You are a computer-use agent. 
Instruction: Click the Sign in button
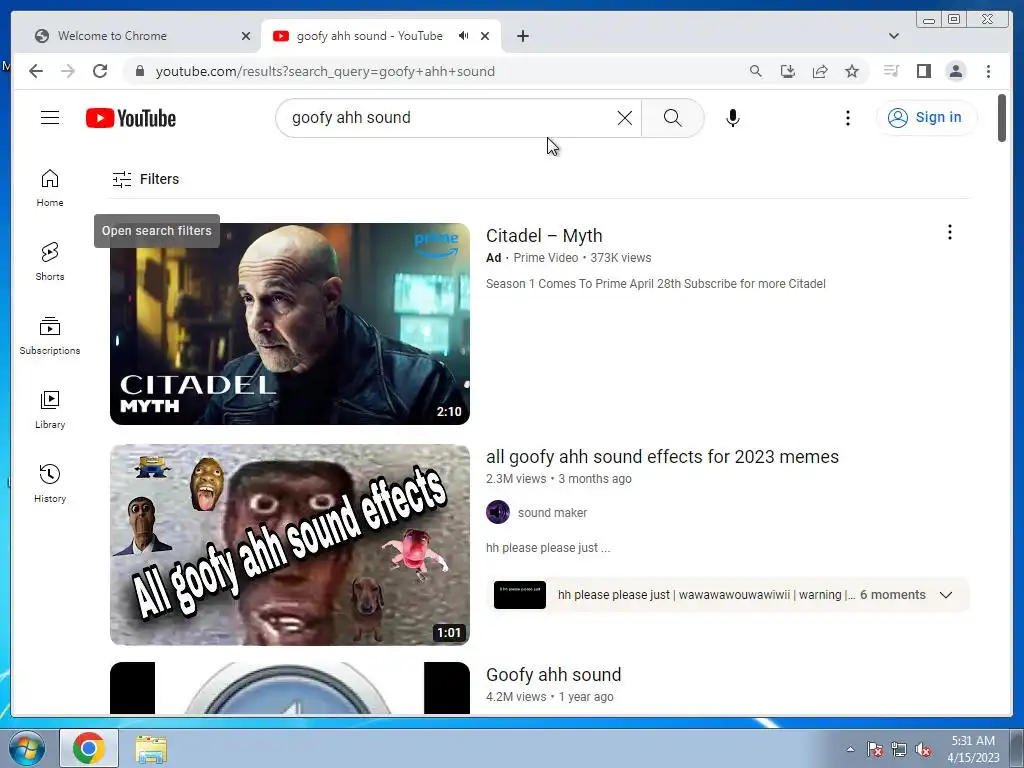[926, 118]
